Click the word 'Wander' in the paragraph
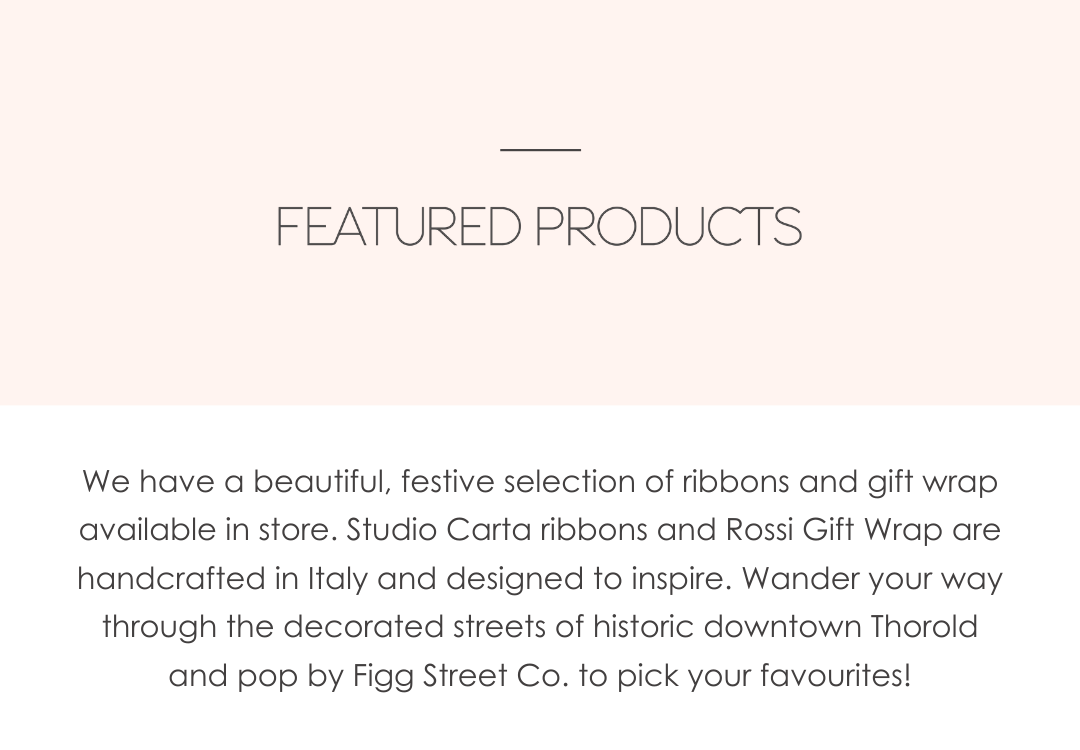This screenshot has height=750, width=1080. pyautogui.click(x=800, y=579)
